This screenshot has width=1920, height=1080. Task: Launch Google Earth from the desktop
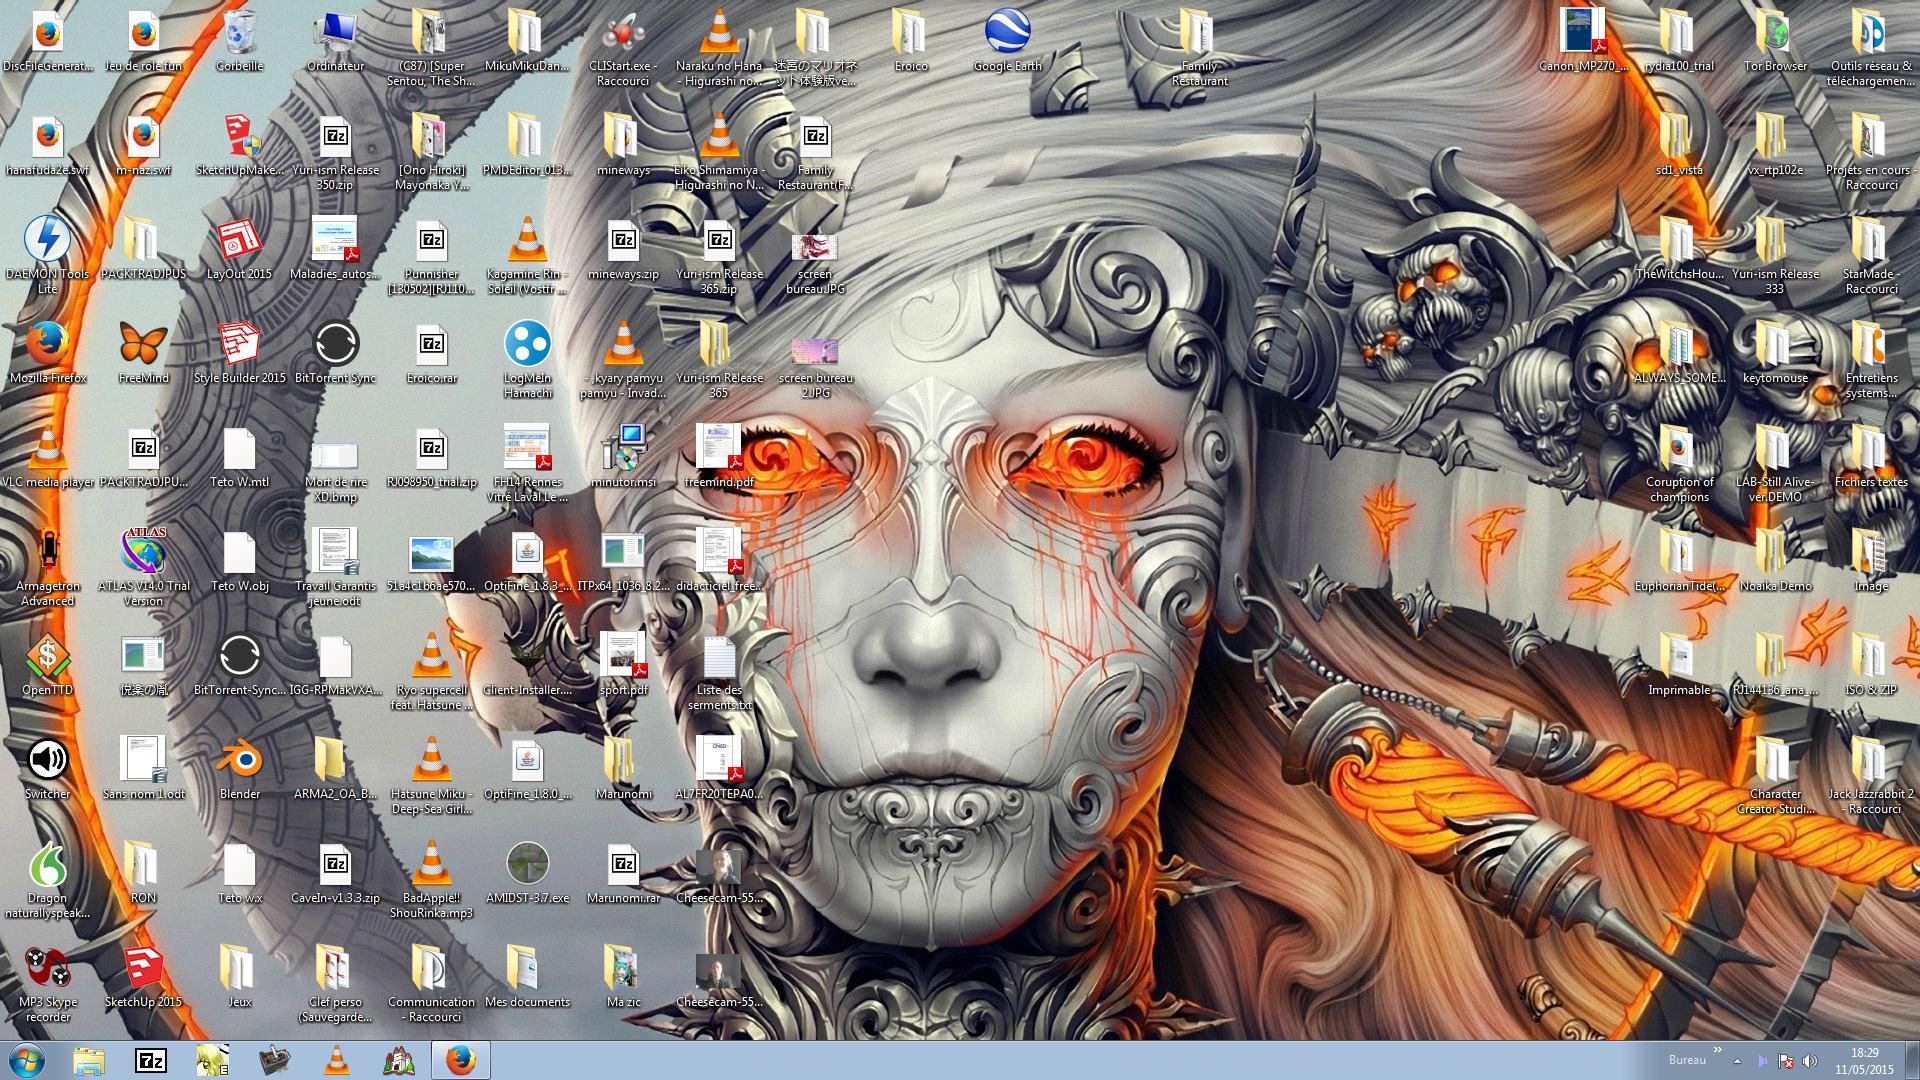1007,40
